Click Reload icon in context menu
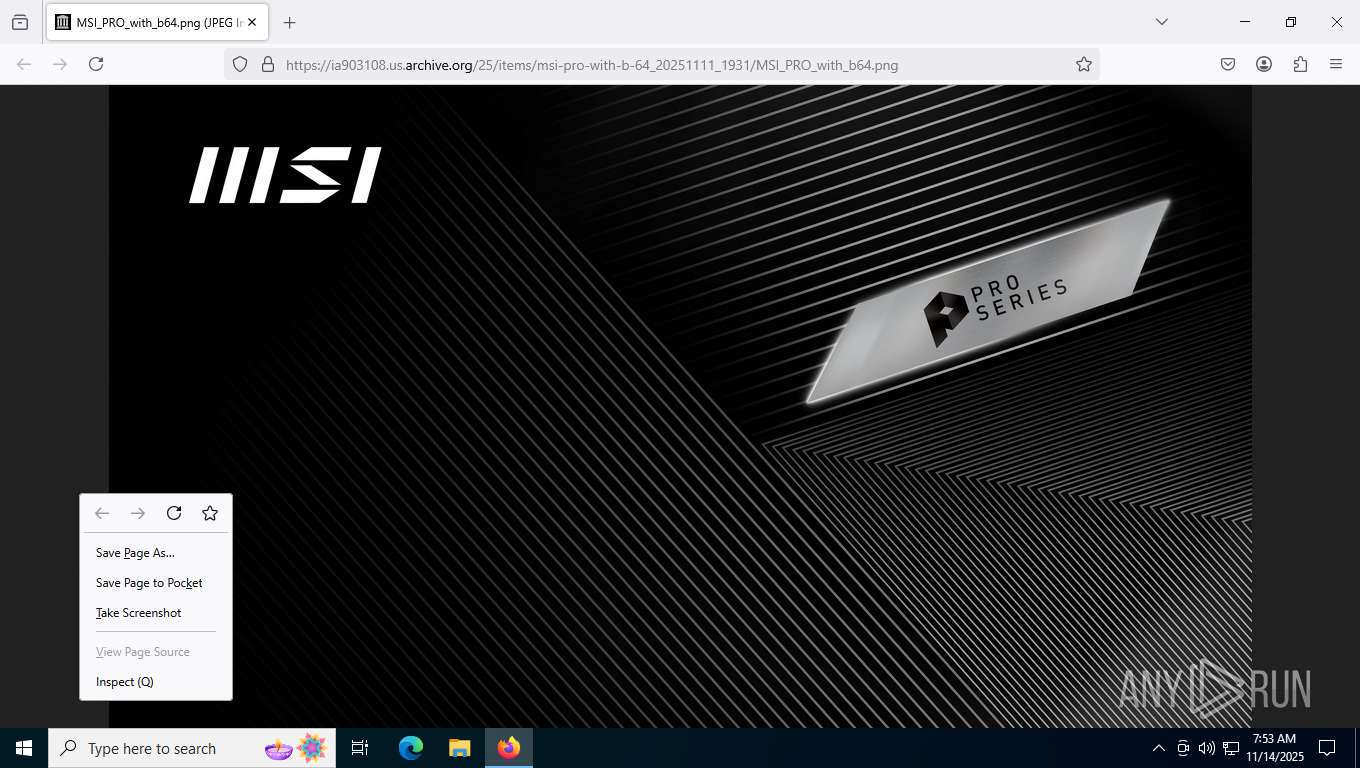 click(174, 513)
